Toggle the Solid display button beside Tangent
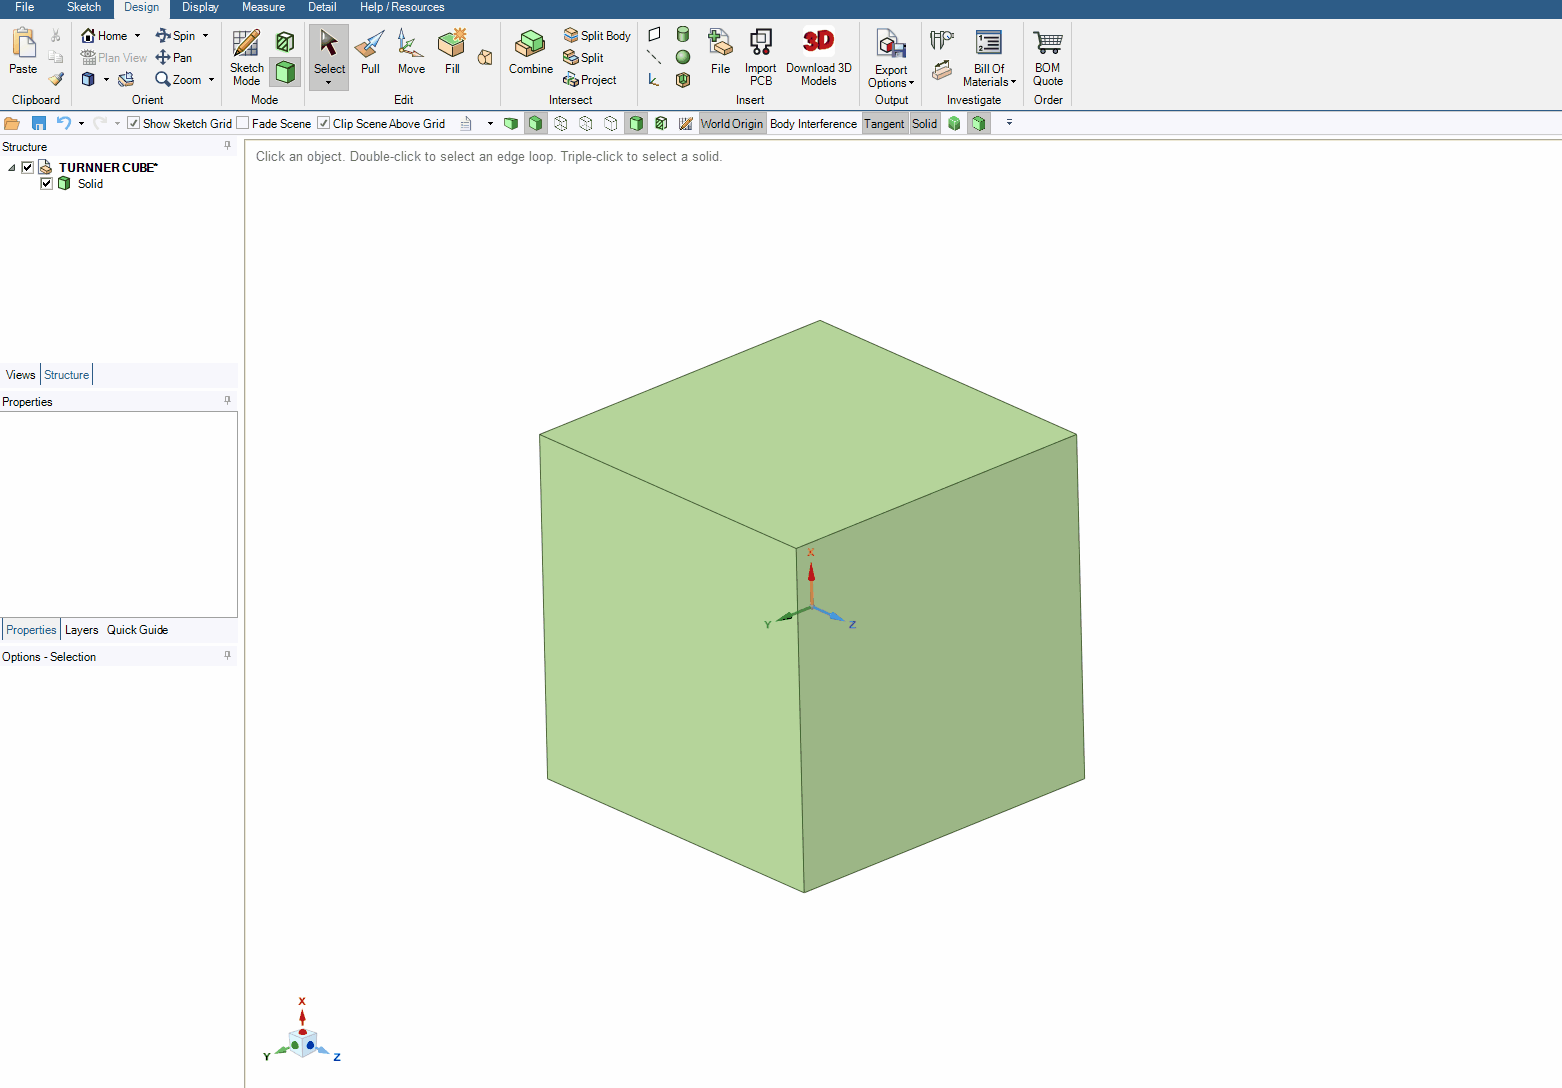1562x1088 pixels. coord(924,124)
